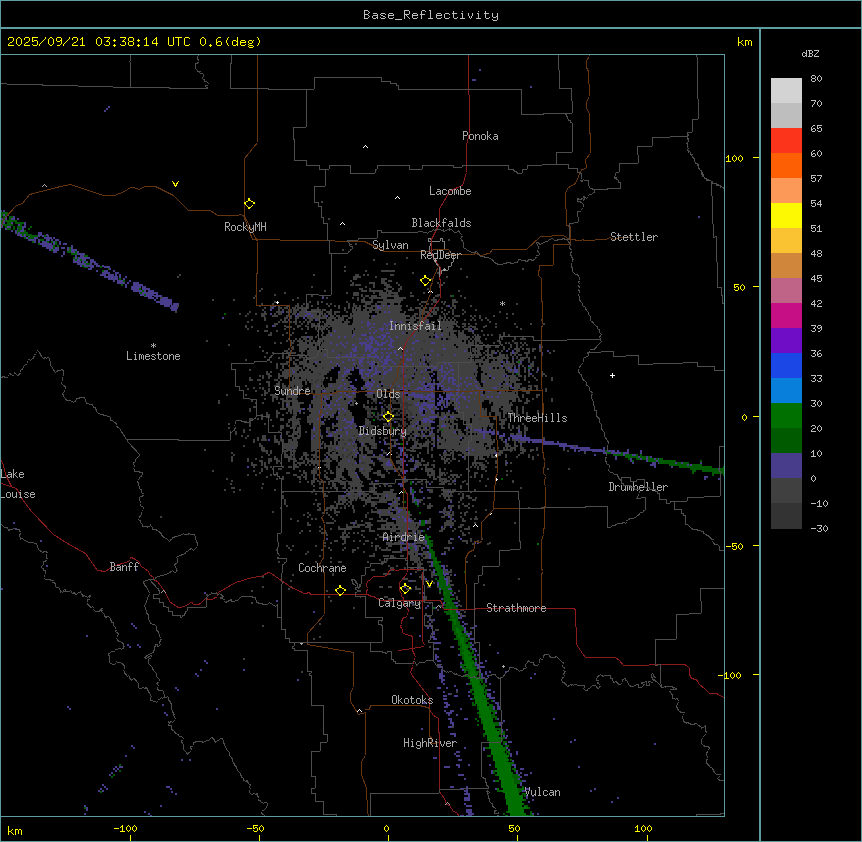Click the yellow diamond marker at Olds
Viewport: 862px width, 842px height.
point(388,416)
